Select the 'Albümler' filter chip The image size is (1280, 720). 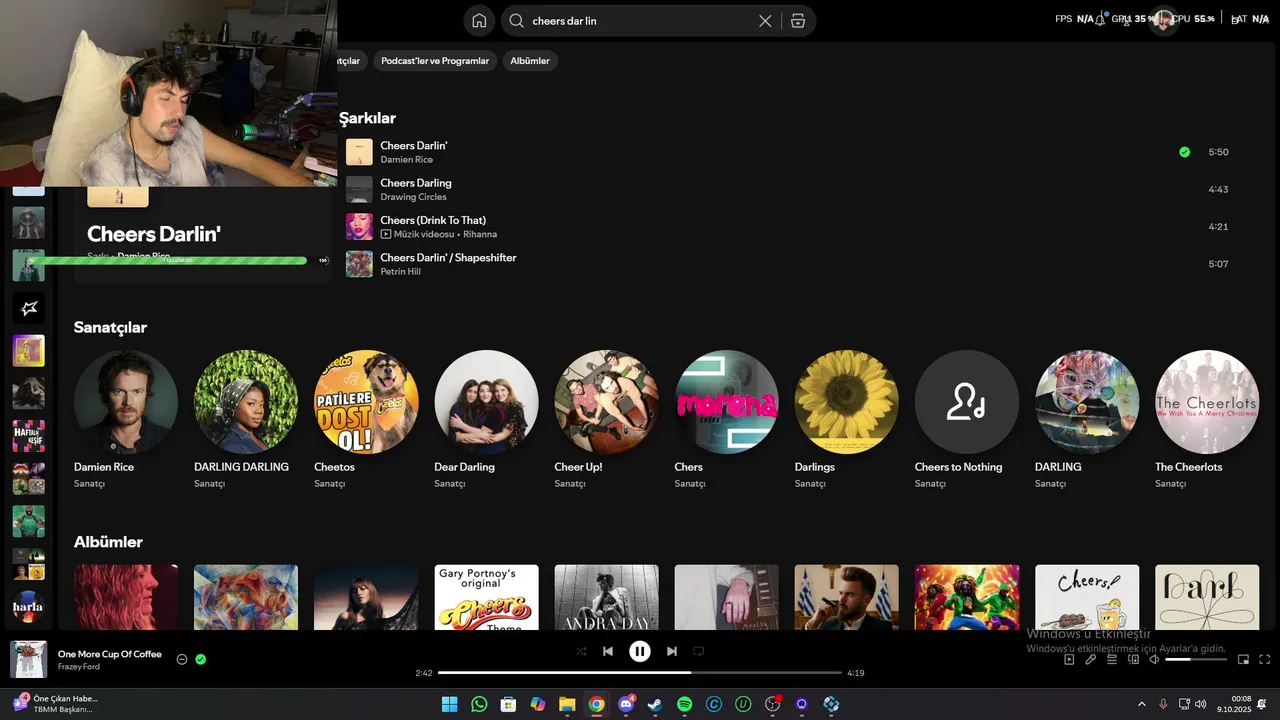click(x=530, y=61)
